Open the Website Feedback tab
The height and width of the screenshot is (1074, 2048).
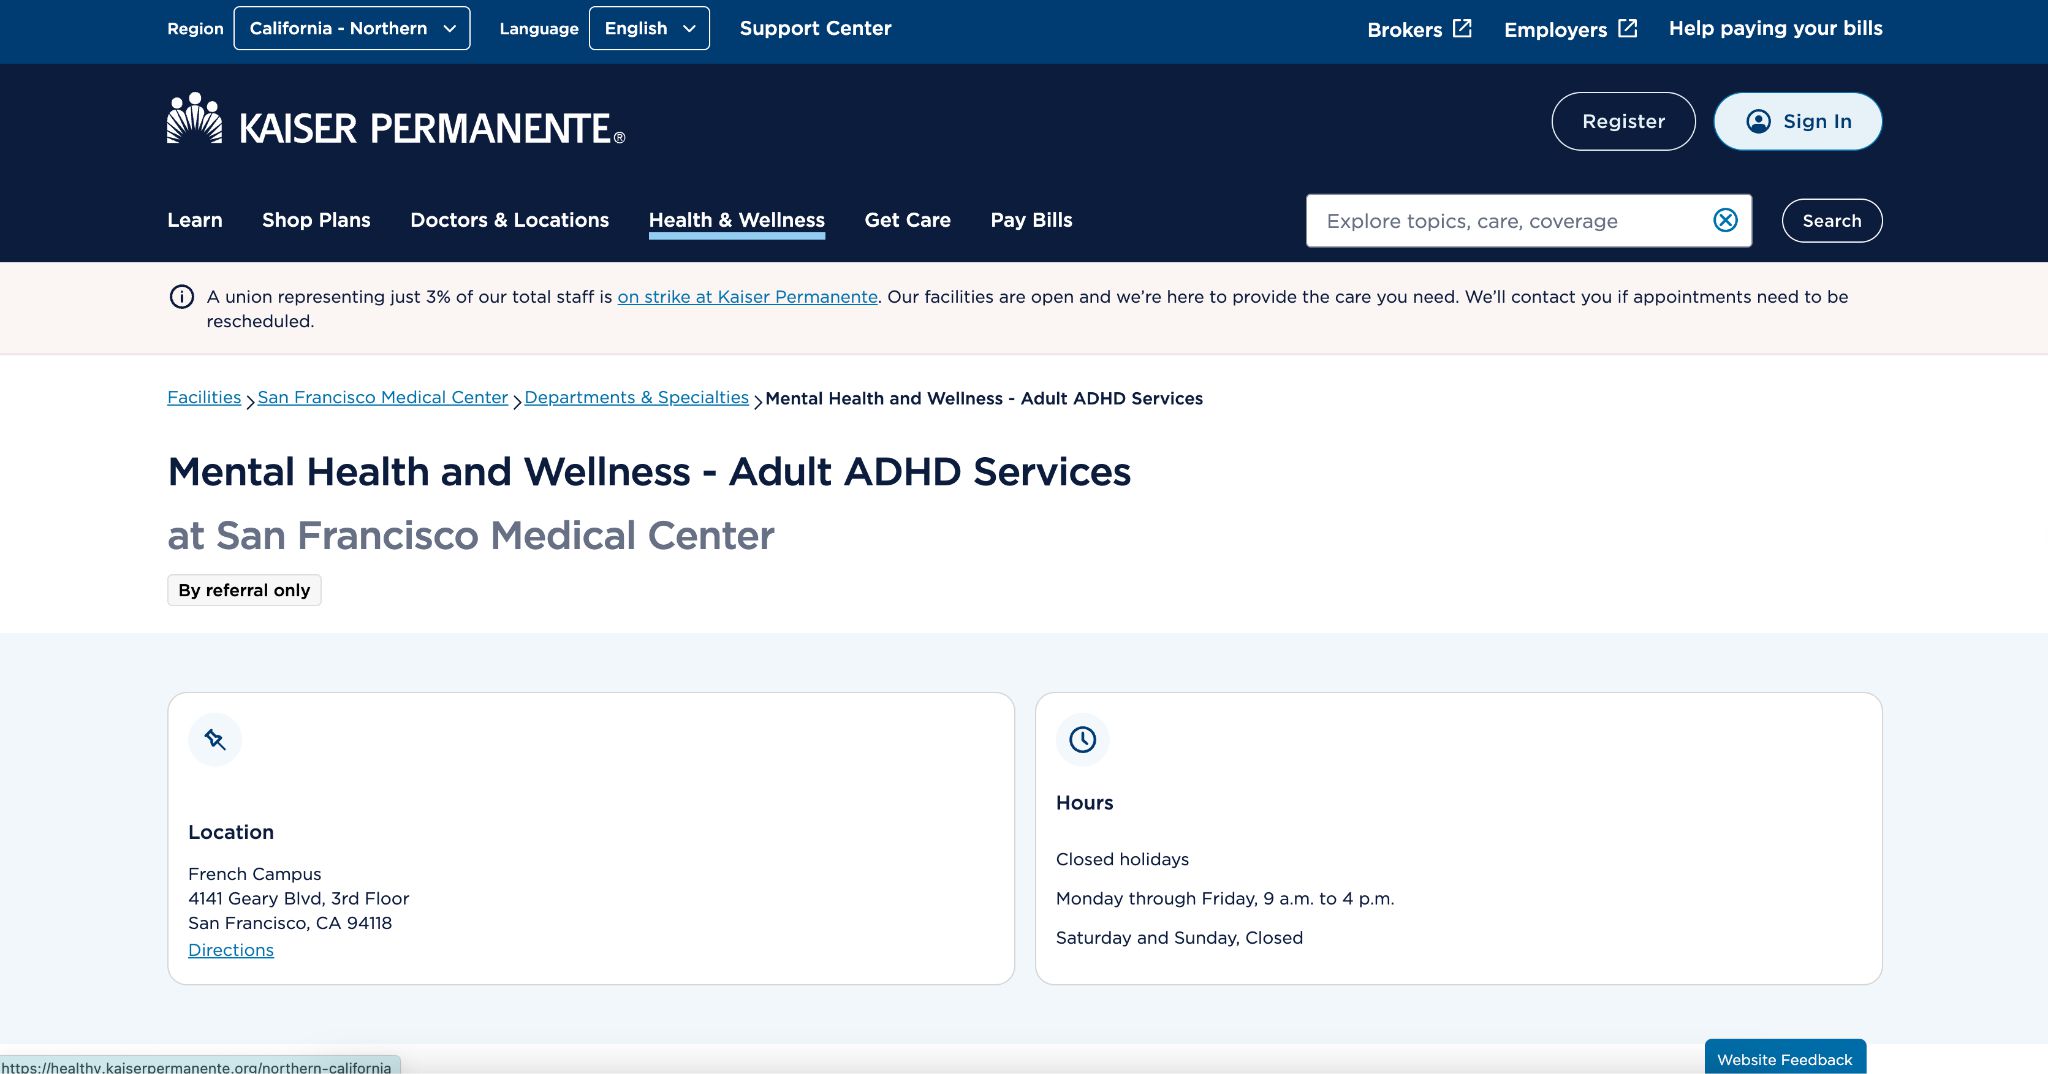point(1784,1058)
